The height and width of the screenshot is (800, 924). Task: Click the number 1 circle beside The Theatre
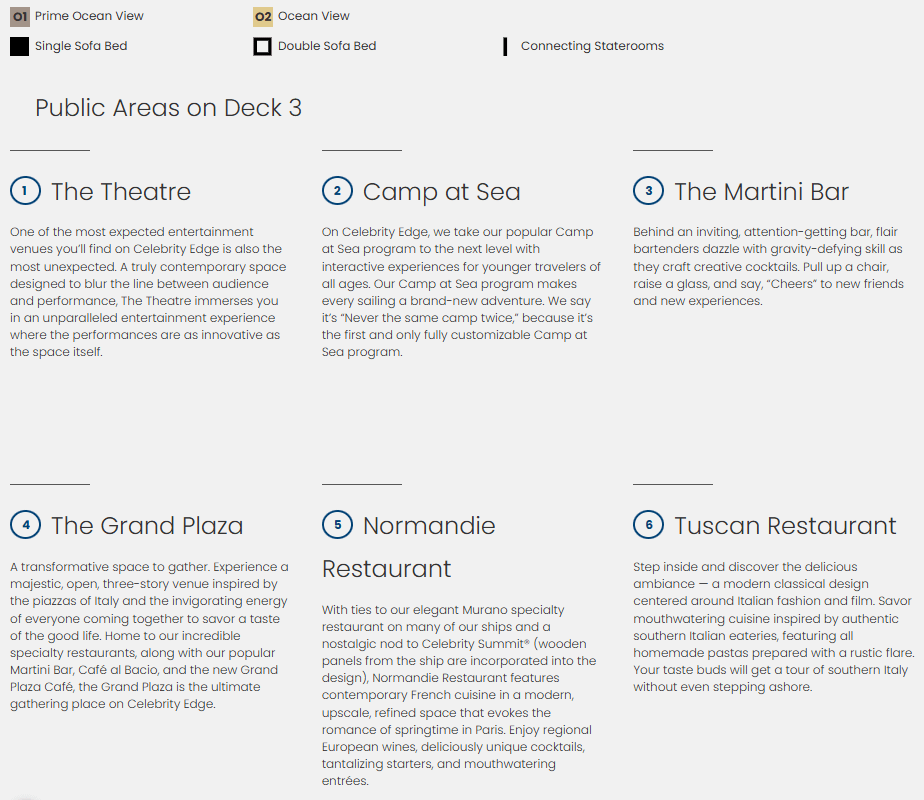25,191
